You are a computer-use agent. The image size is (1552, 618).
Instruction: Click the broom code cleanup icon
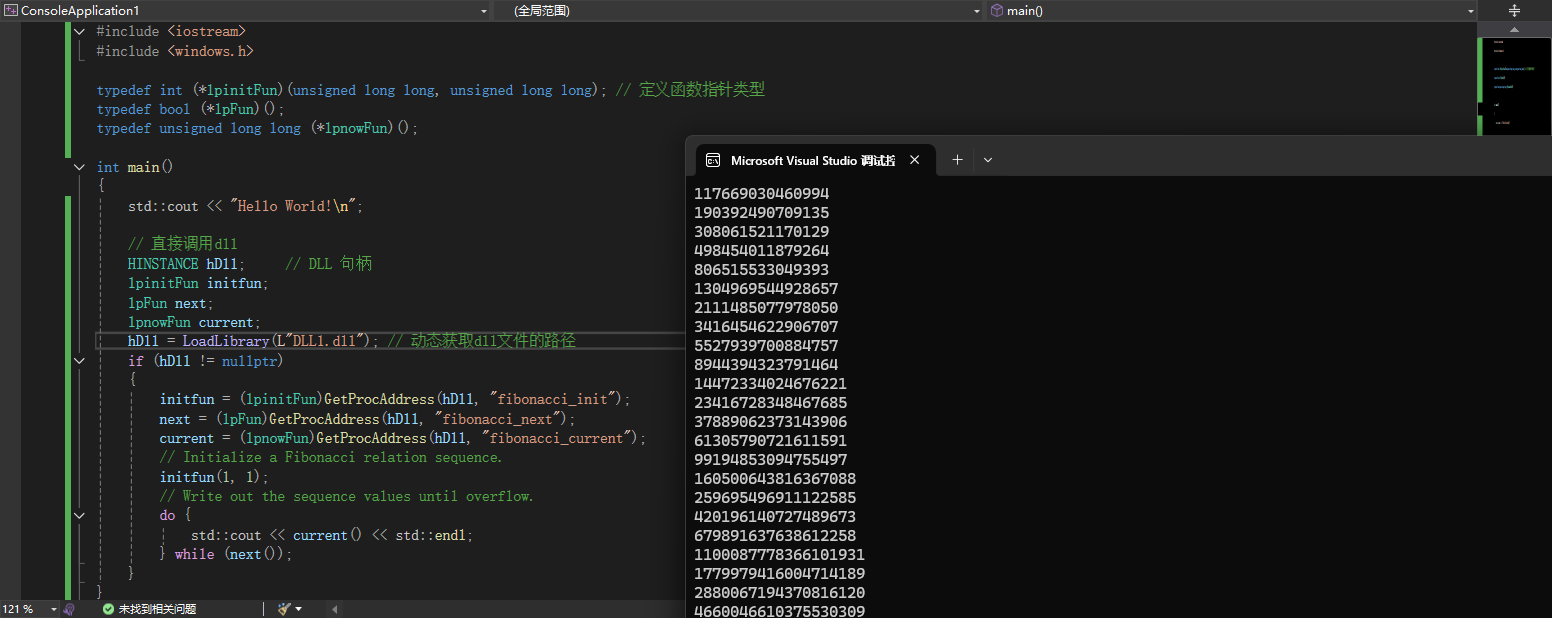click(283, 608)
